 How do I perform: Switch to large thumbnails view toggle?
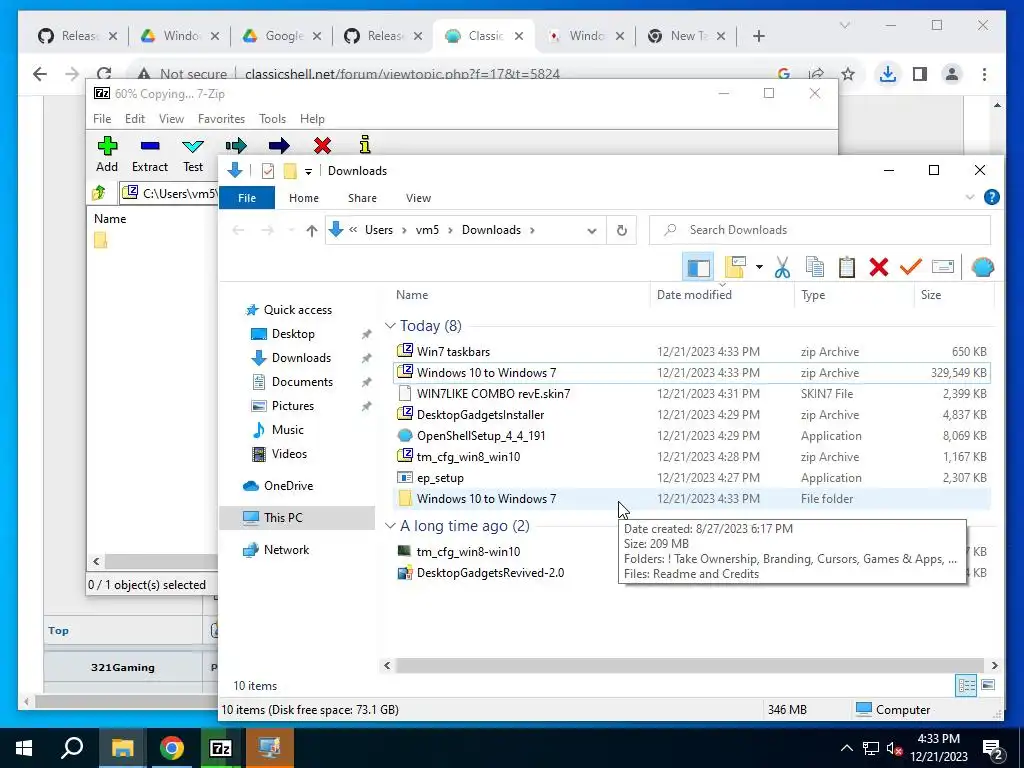[x=988, y=685]
